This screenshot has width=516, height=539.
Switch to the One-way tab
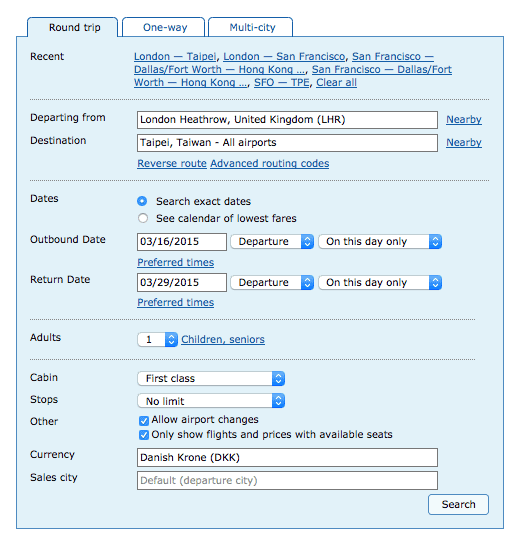[164, 27]
